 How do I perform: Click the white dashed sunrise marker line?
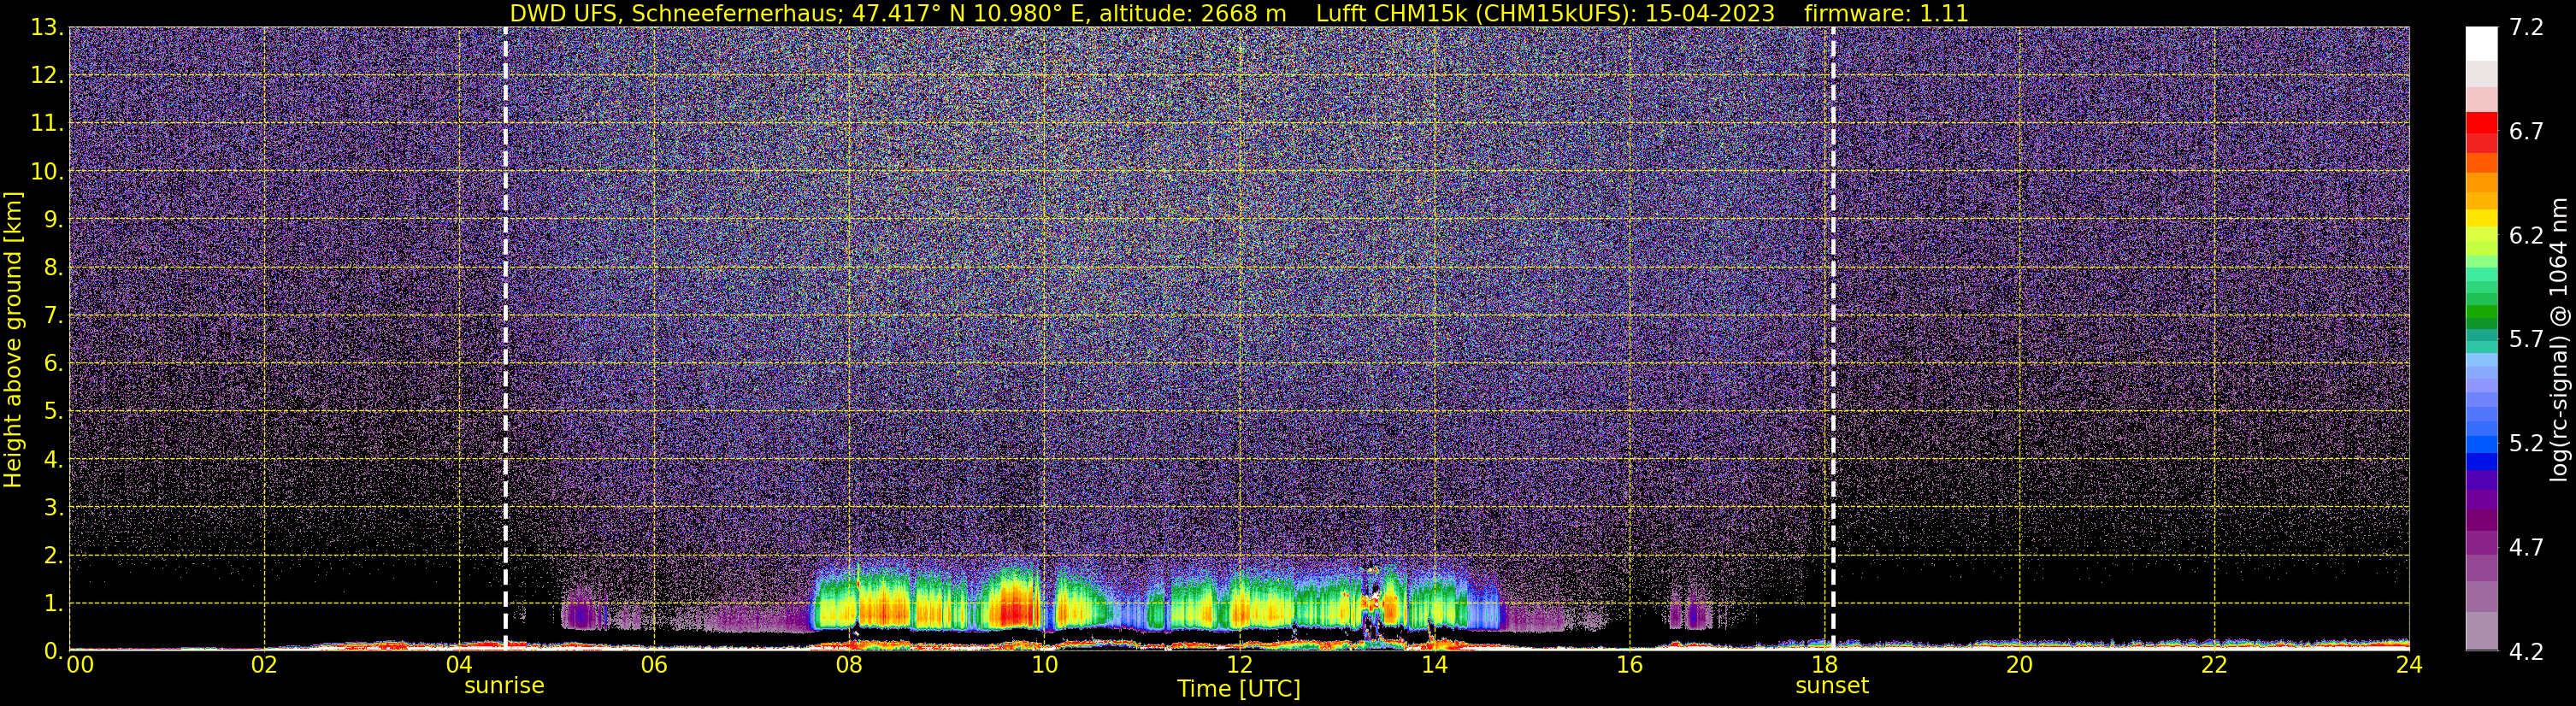[505, 338]
